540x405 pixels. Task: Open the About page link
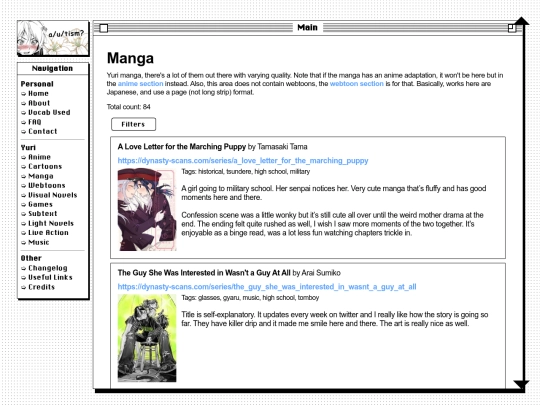point(39,103)
